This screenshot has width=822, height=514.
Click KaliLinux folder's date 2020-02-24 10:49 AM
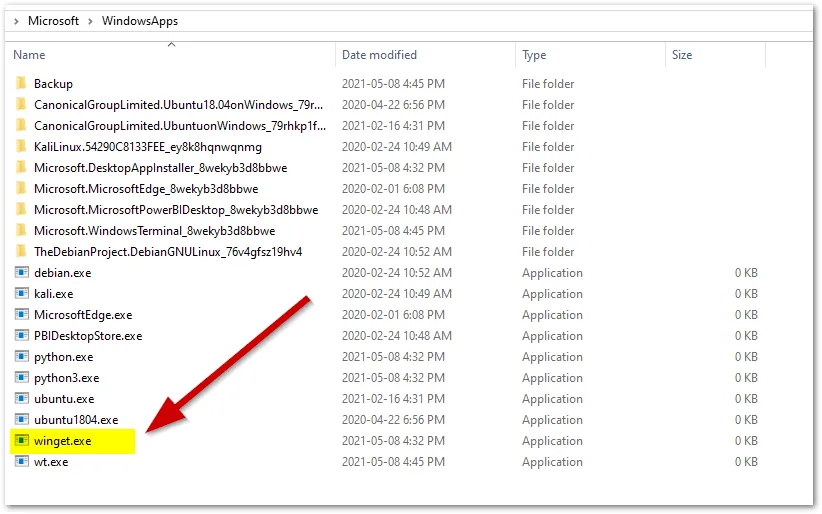click(397, 147)
